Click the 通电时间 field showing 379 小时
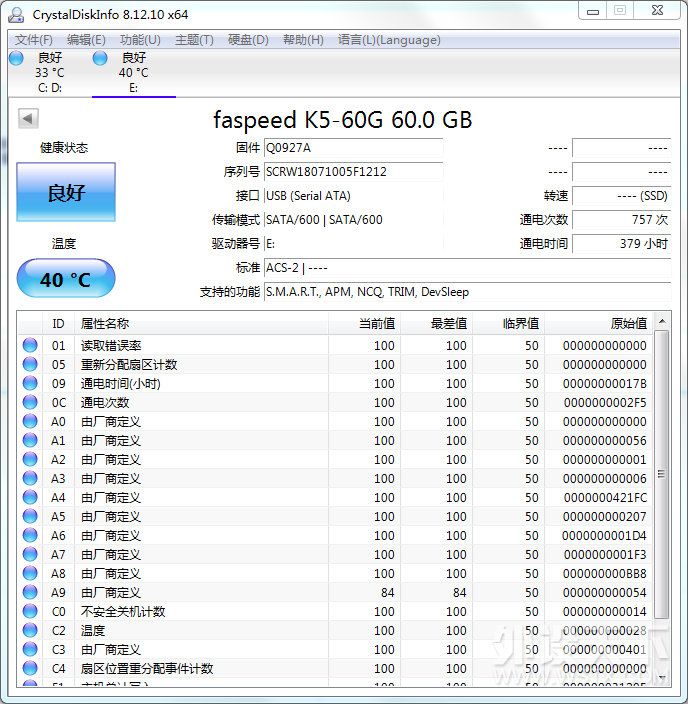Viewport: 688px width, 704px height. tap(622, 244)
